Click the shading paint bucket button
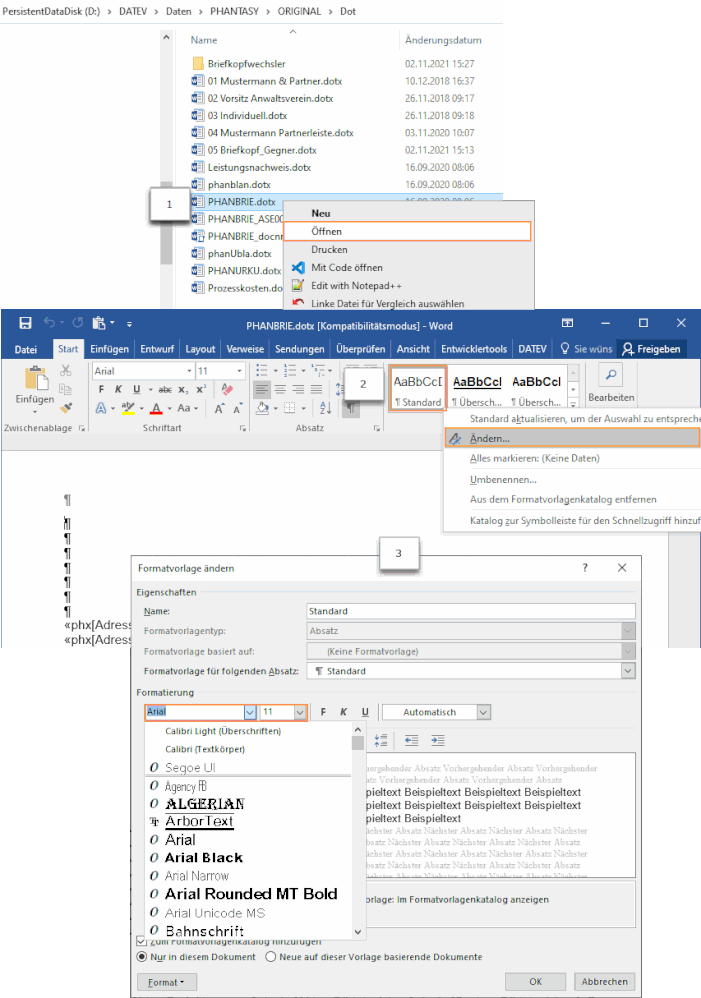 (x=262, y=408)
